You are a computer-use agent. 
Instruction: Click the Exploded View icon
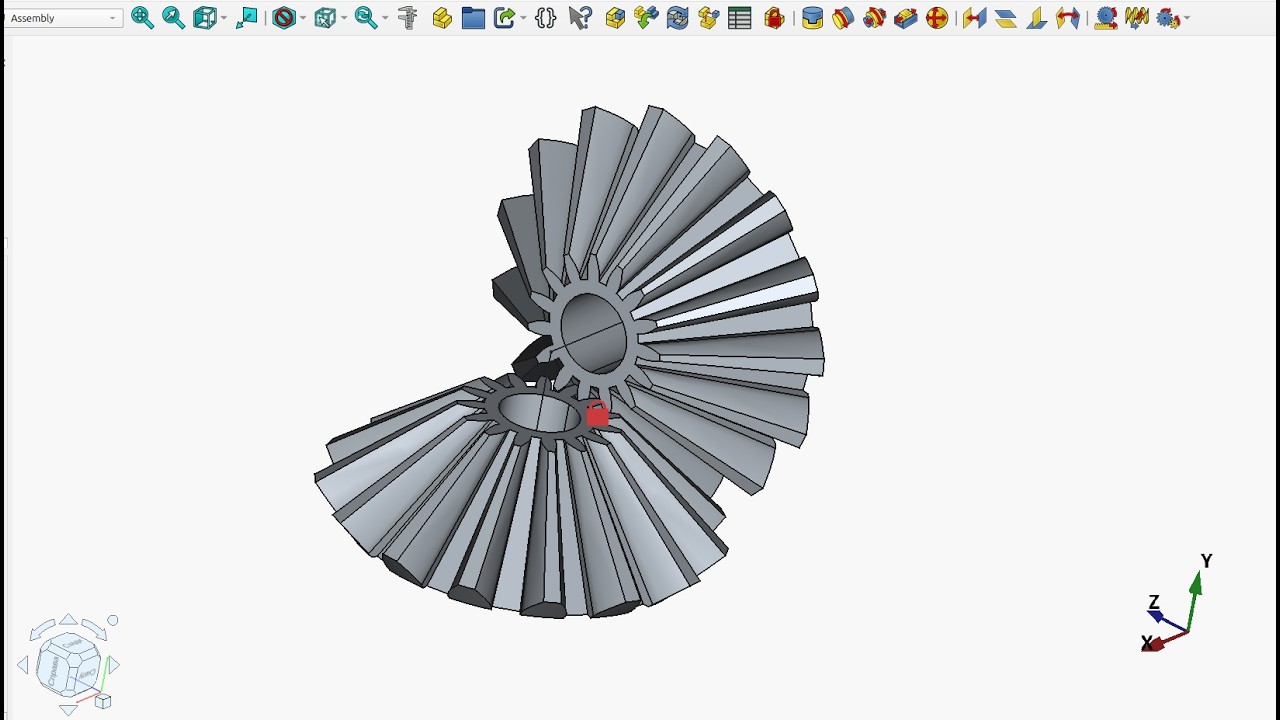(709, 18)
